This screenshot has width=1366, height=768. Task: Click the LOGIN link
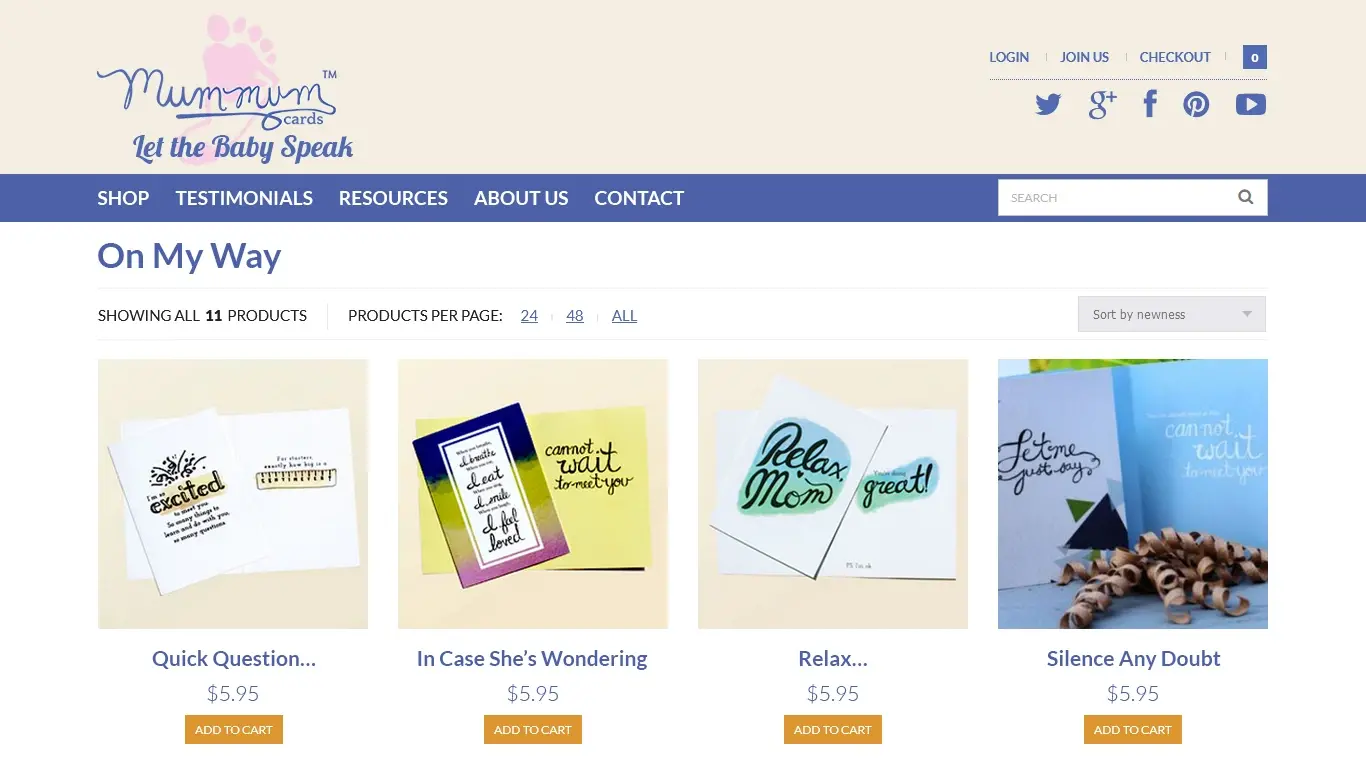click(x=1008, y=57)
